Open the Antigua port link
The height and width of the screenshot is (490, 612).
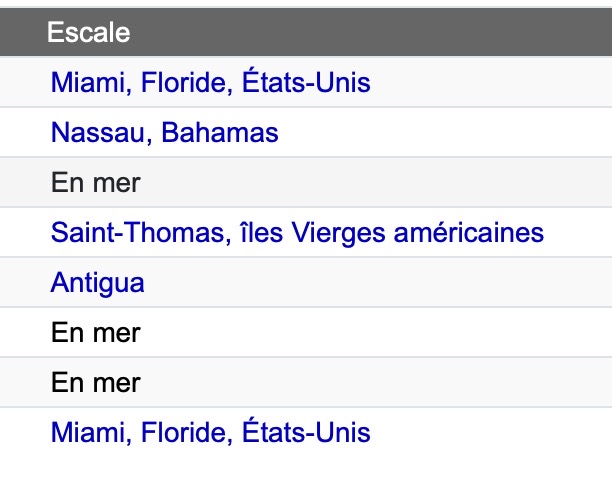(98, 282)
